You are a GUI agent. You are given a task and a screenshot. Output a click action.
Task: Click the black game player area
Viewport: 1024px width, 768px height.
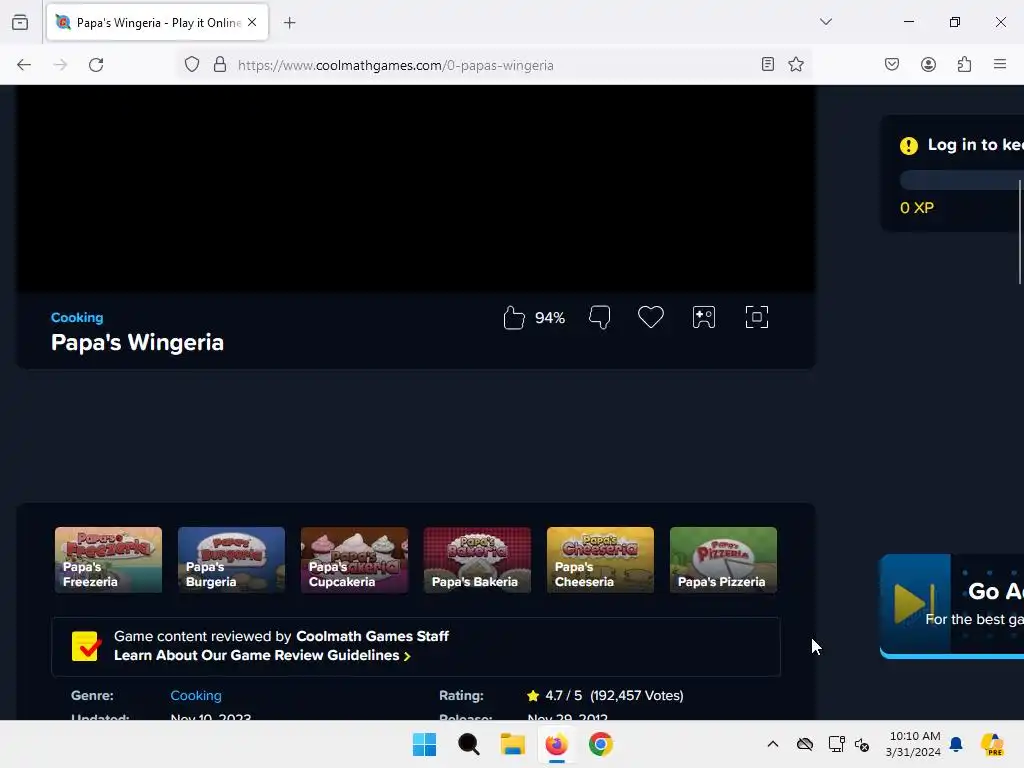point(415,188)
